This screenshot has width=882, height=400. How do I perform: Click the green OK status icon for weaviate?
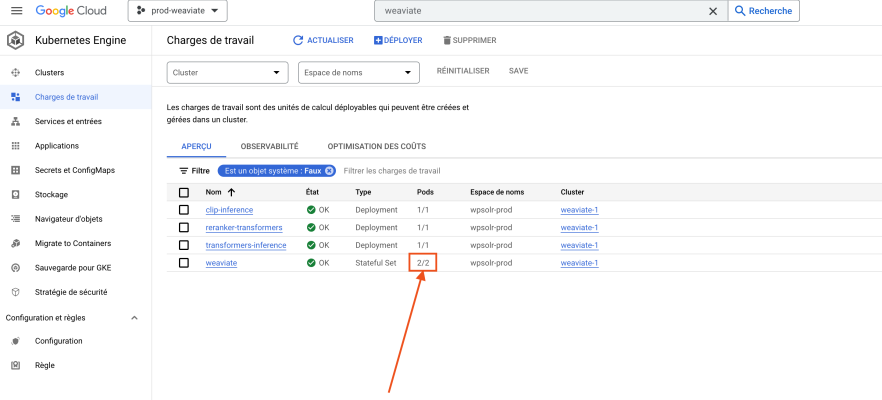(311, 263)
